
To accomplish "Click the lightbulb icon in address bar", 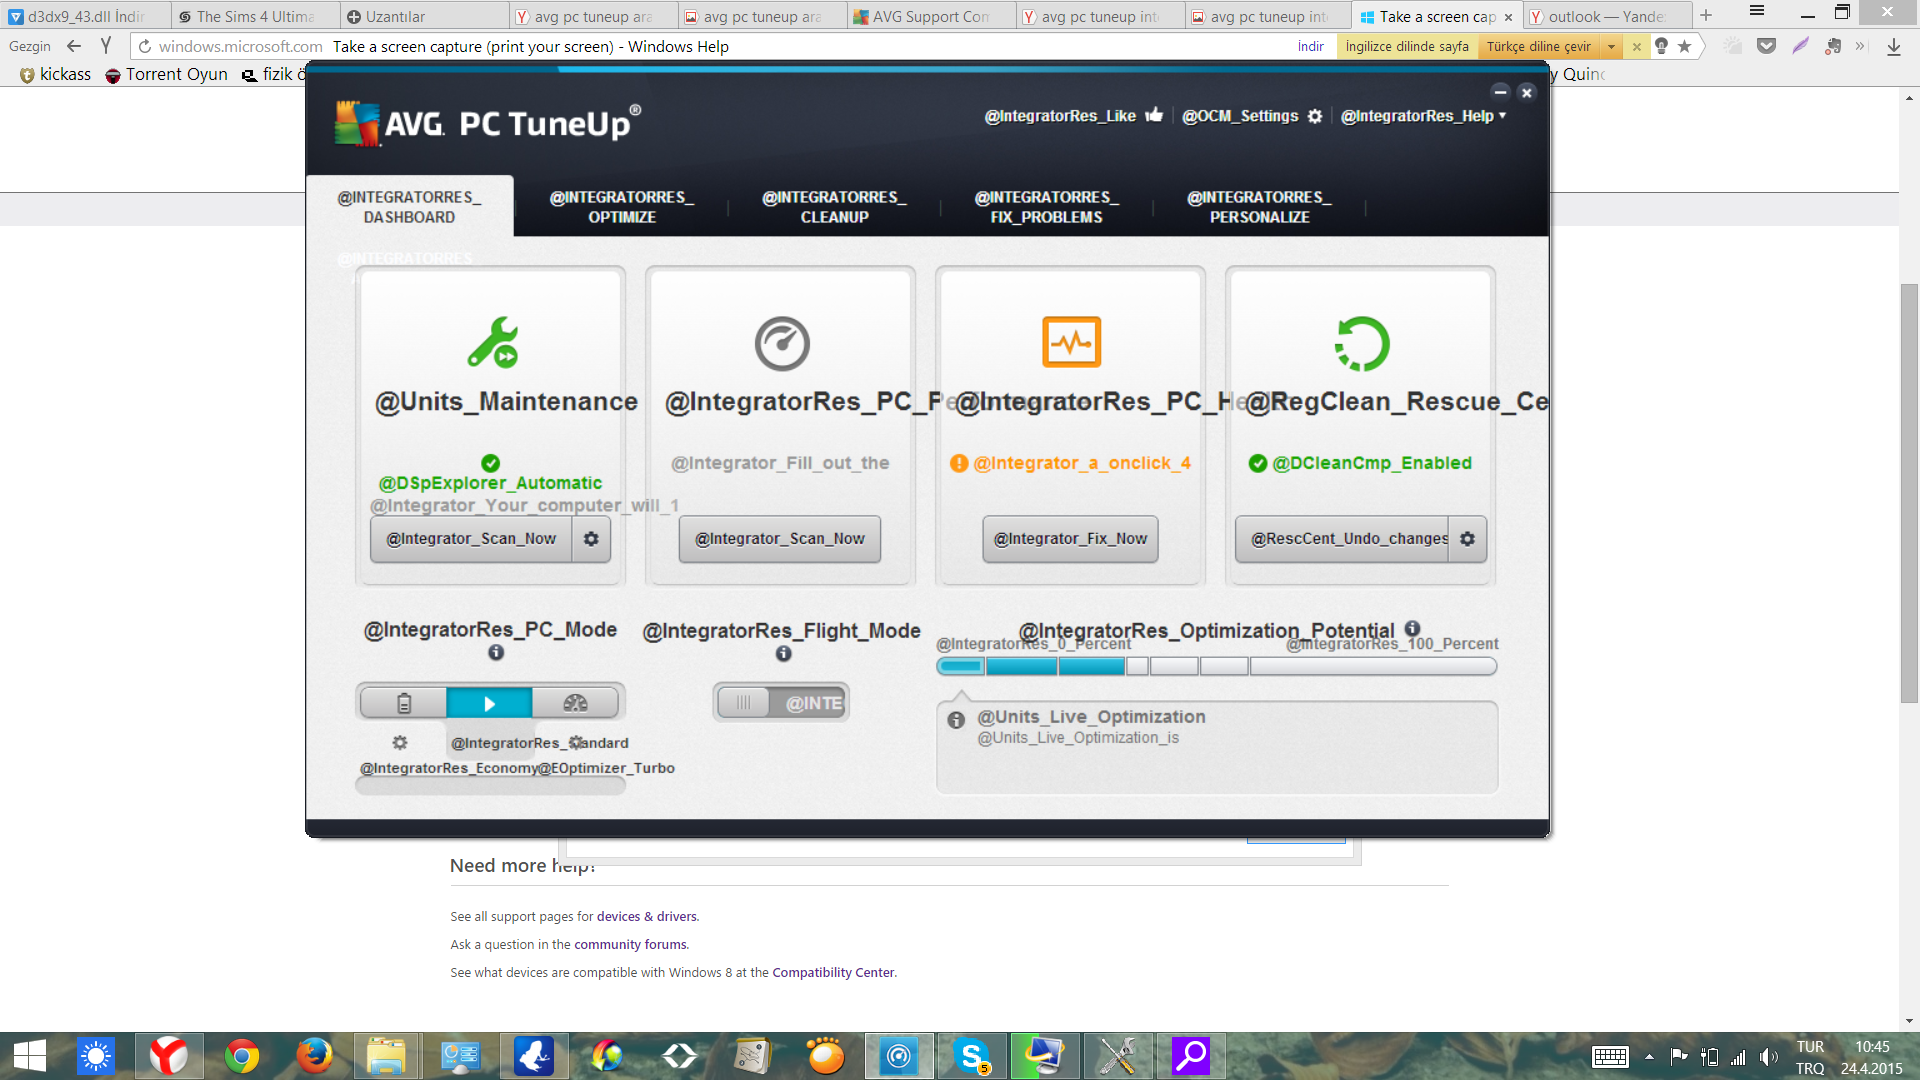I will click(1661, 46).
